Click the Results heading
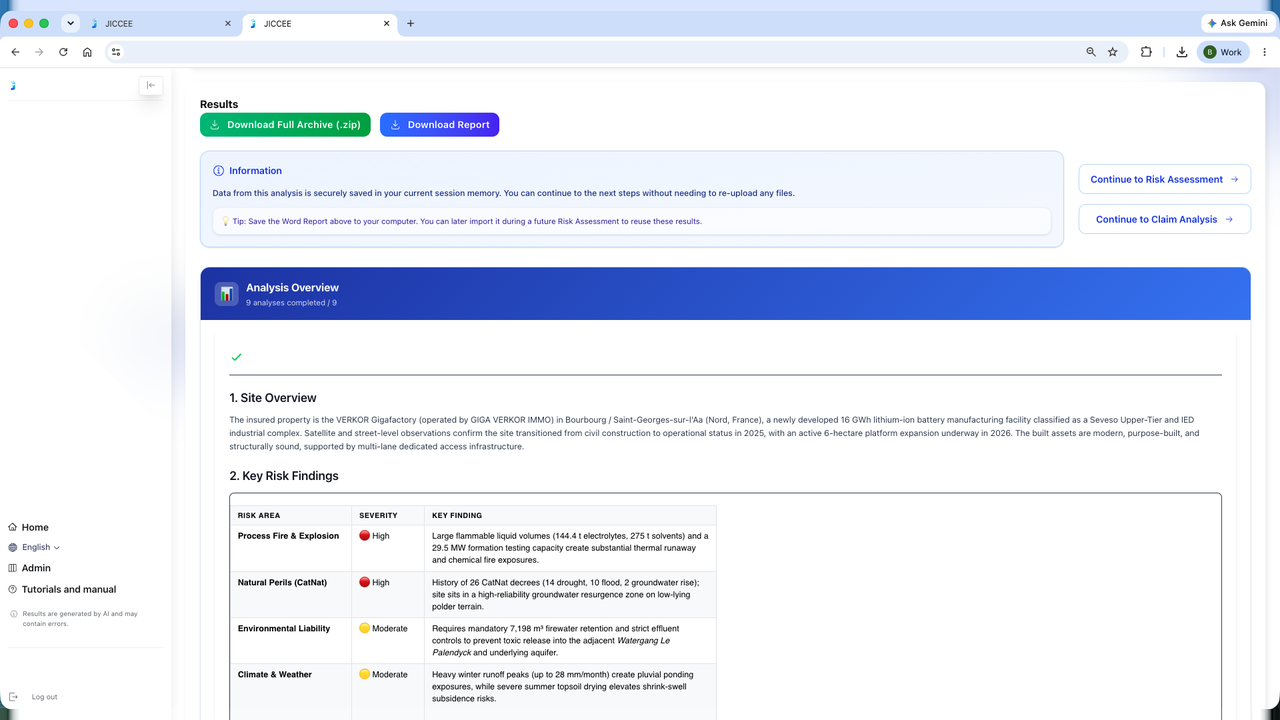 pyautogui.click(x=219, y=104)
